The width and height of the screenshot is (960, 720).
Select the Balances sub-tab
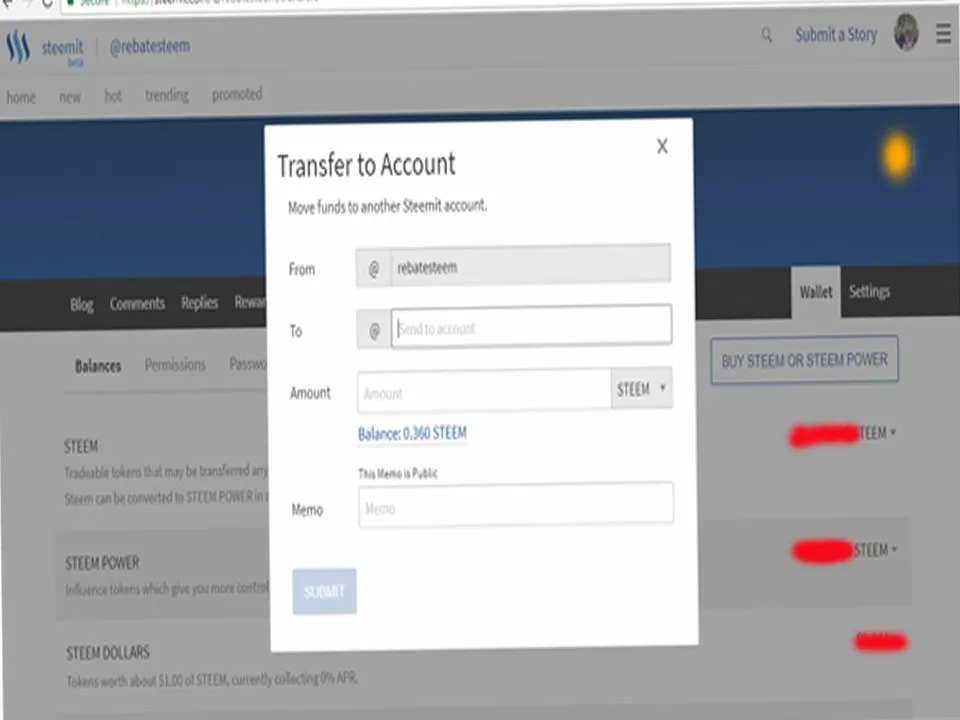[x=98, y=366]
